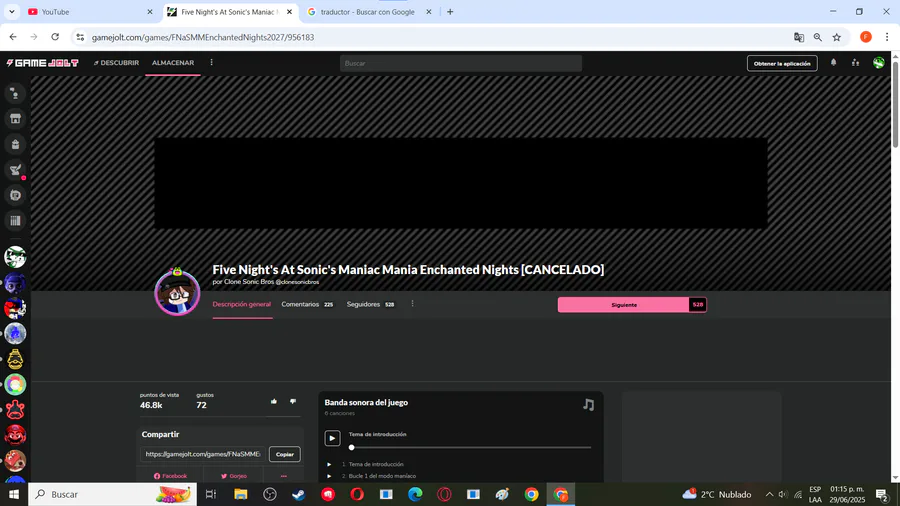
Task: Open weather widget 2°C Nublado
Action: [x=717, y=495]
